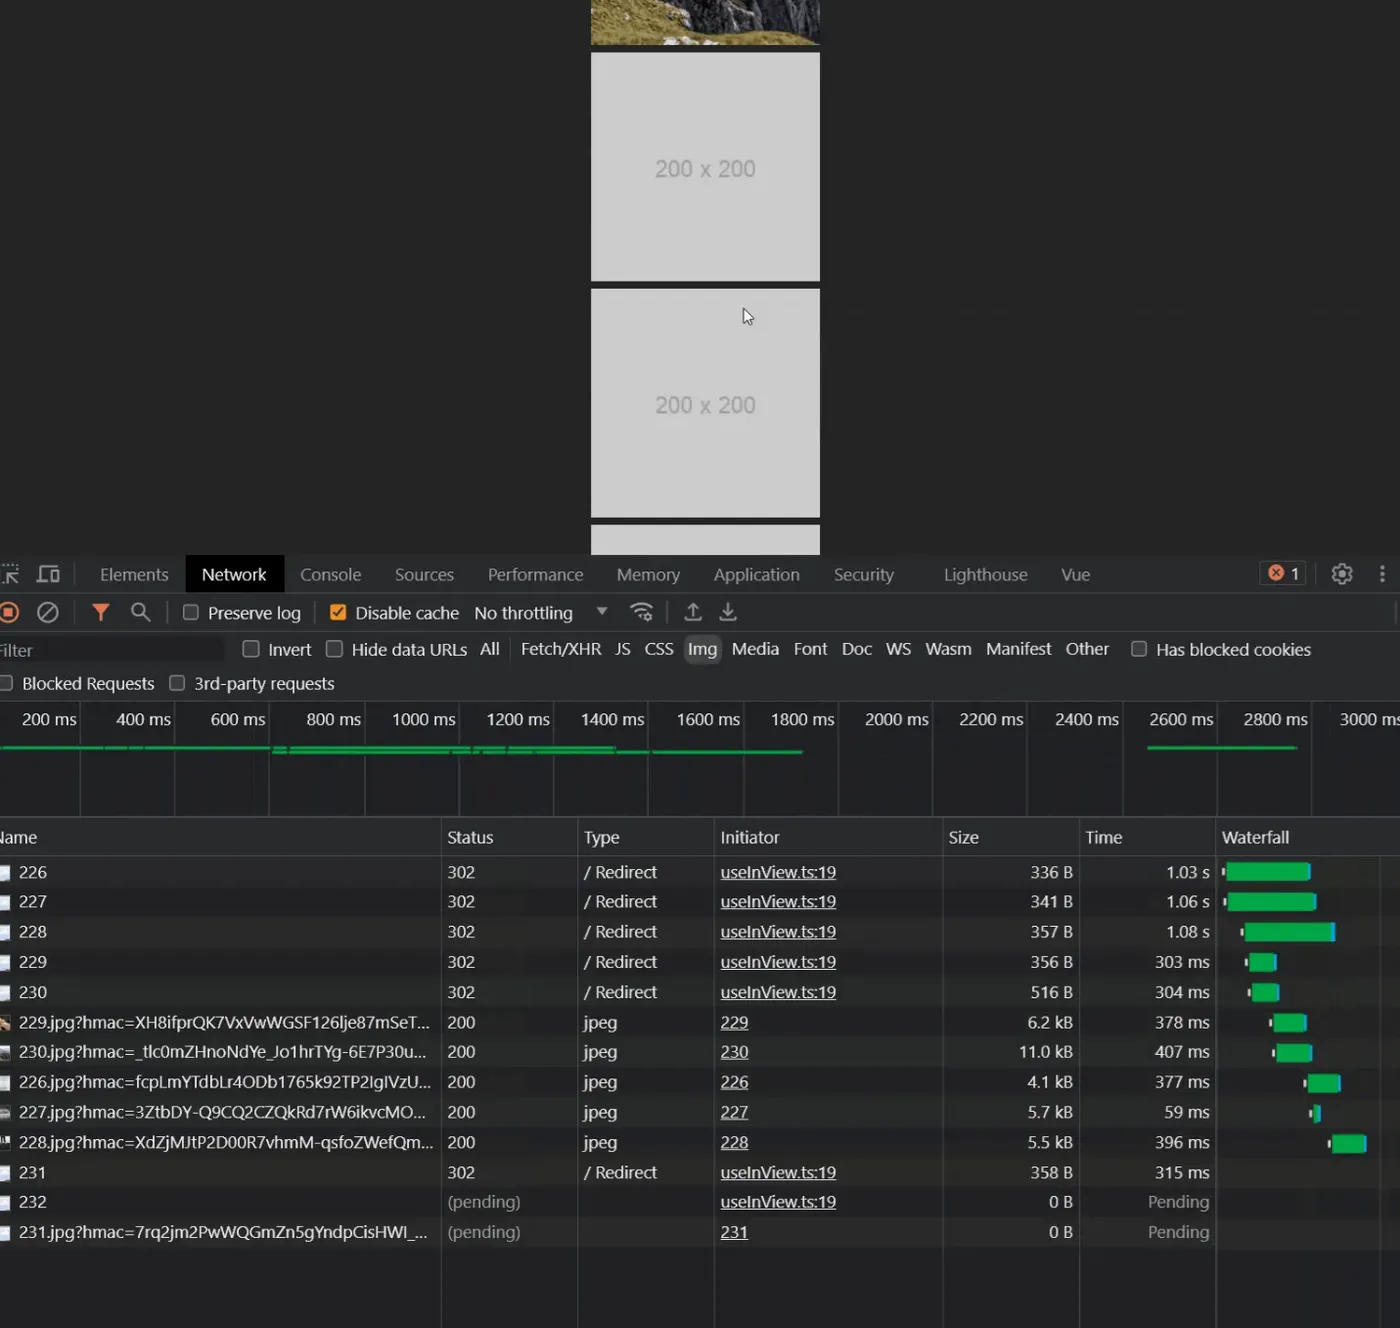The height and width of the screenshot is (1328, 1400).
Task: Open the Vue devtools tab
Action: click(1076, 574)
